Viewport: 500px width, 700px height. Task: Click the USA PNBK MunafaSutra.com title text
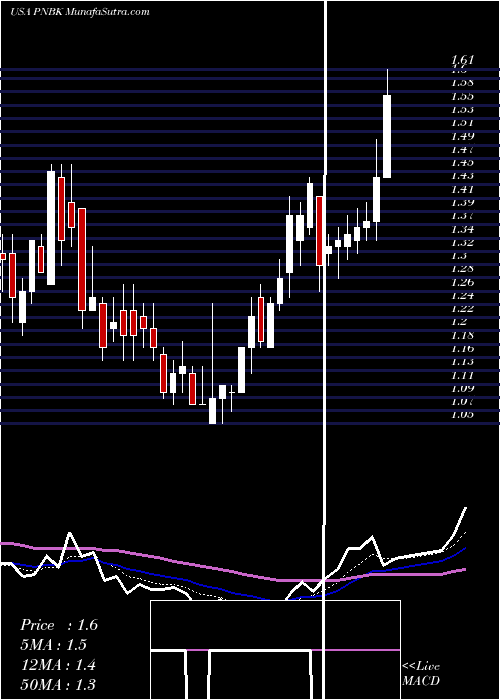79,12
